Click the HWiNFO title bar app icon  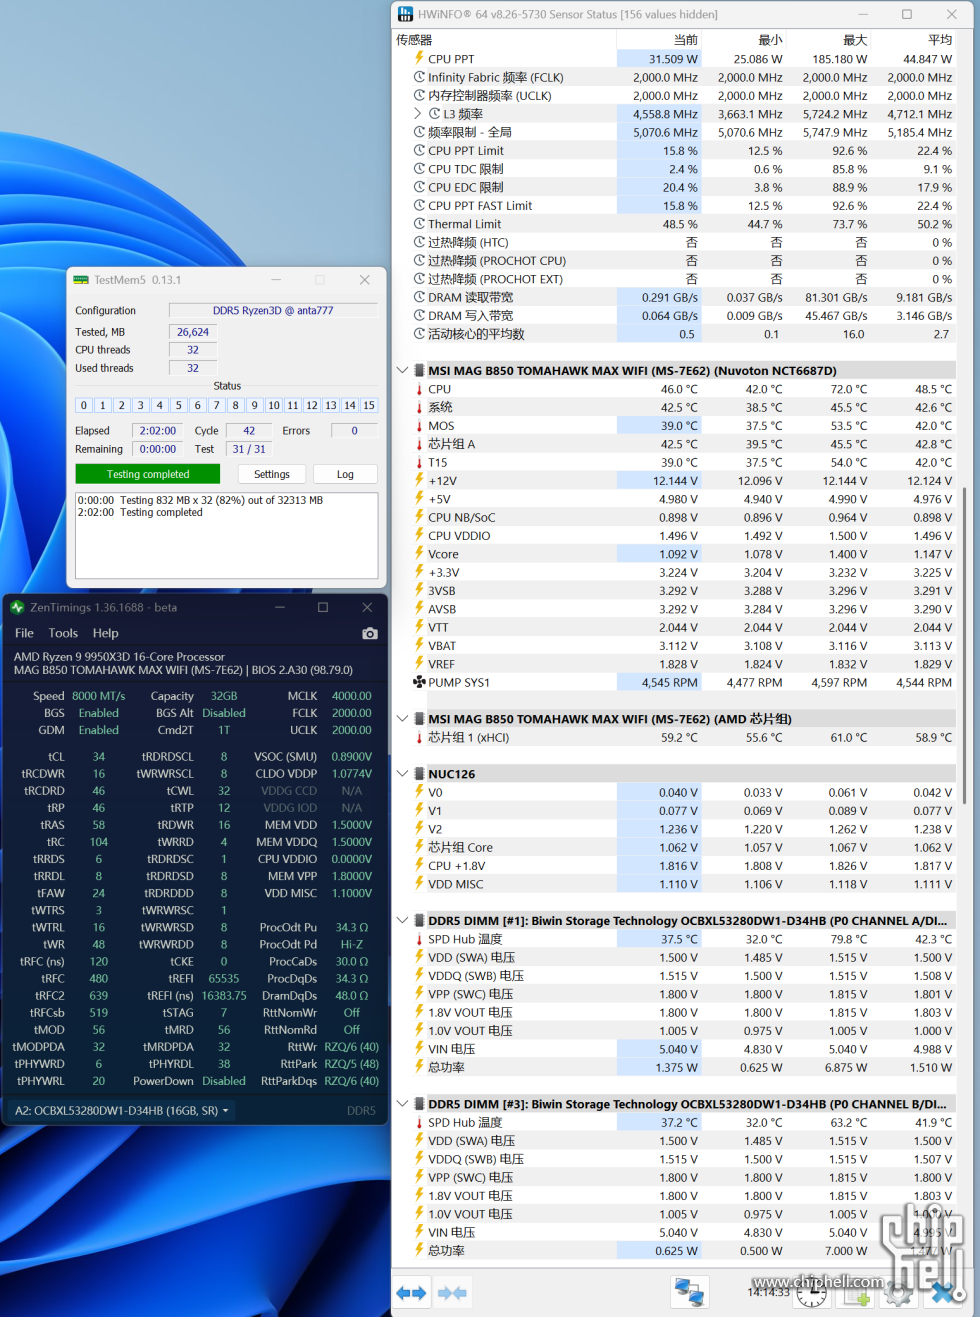pyautogui.click(x=405, y=14)
